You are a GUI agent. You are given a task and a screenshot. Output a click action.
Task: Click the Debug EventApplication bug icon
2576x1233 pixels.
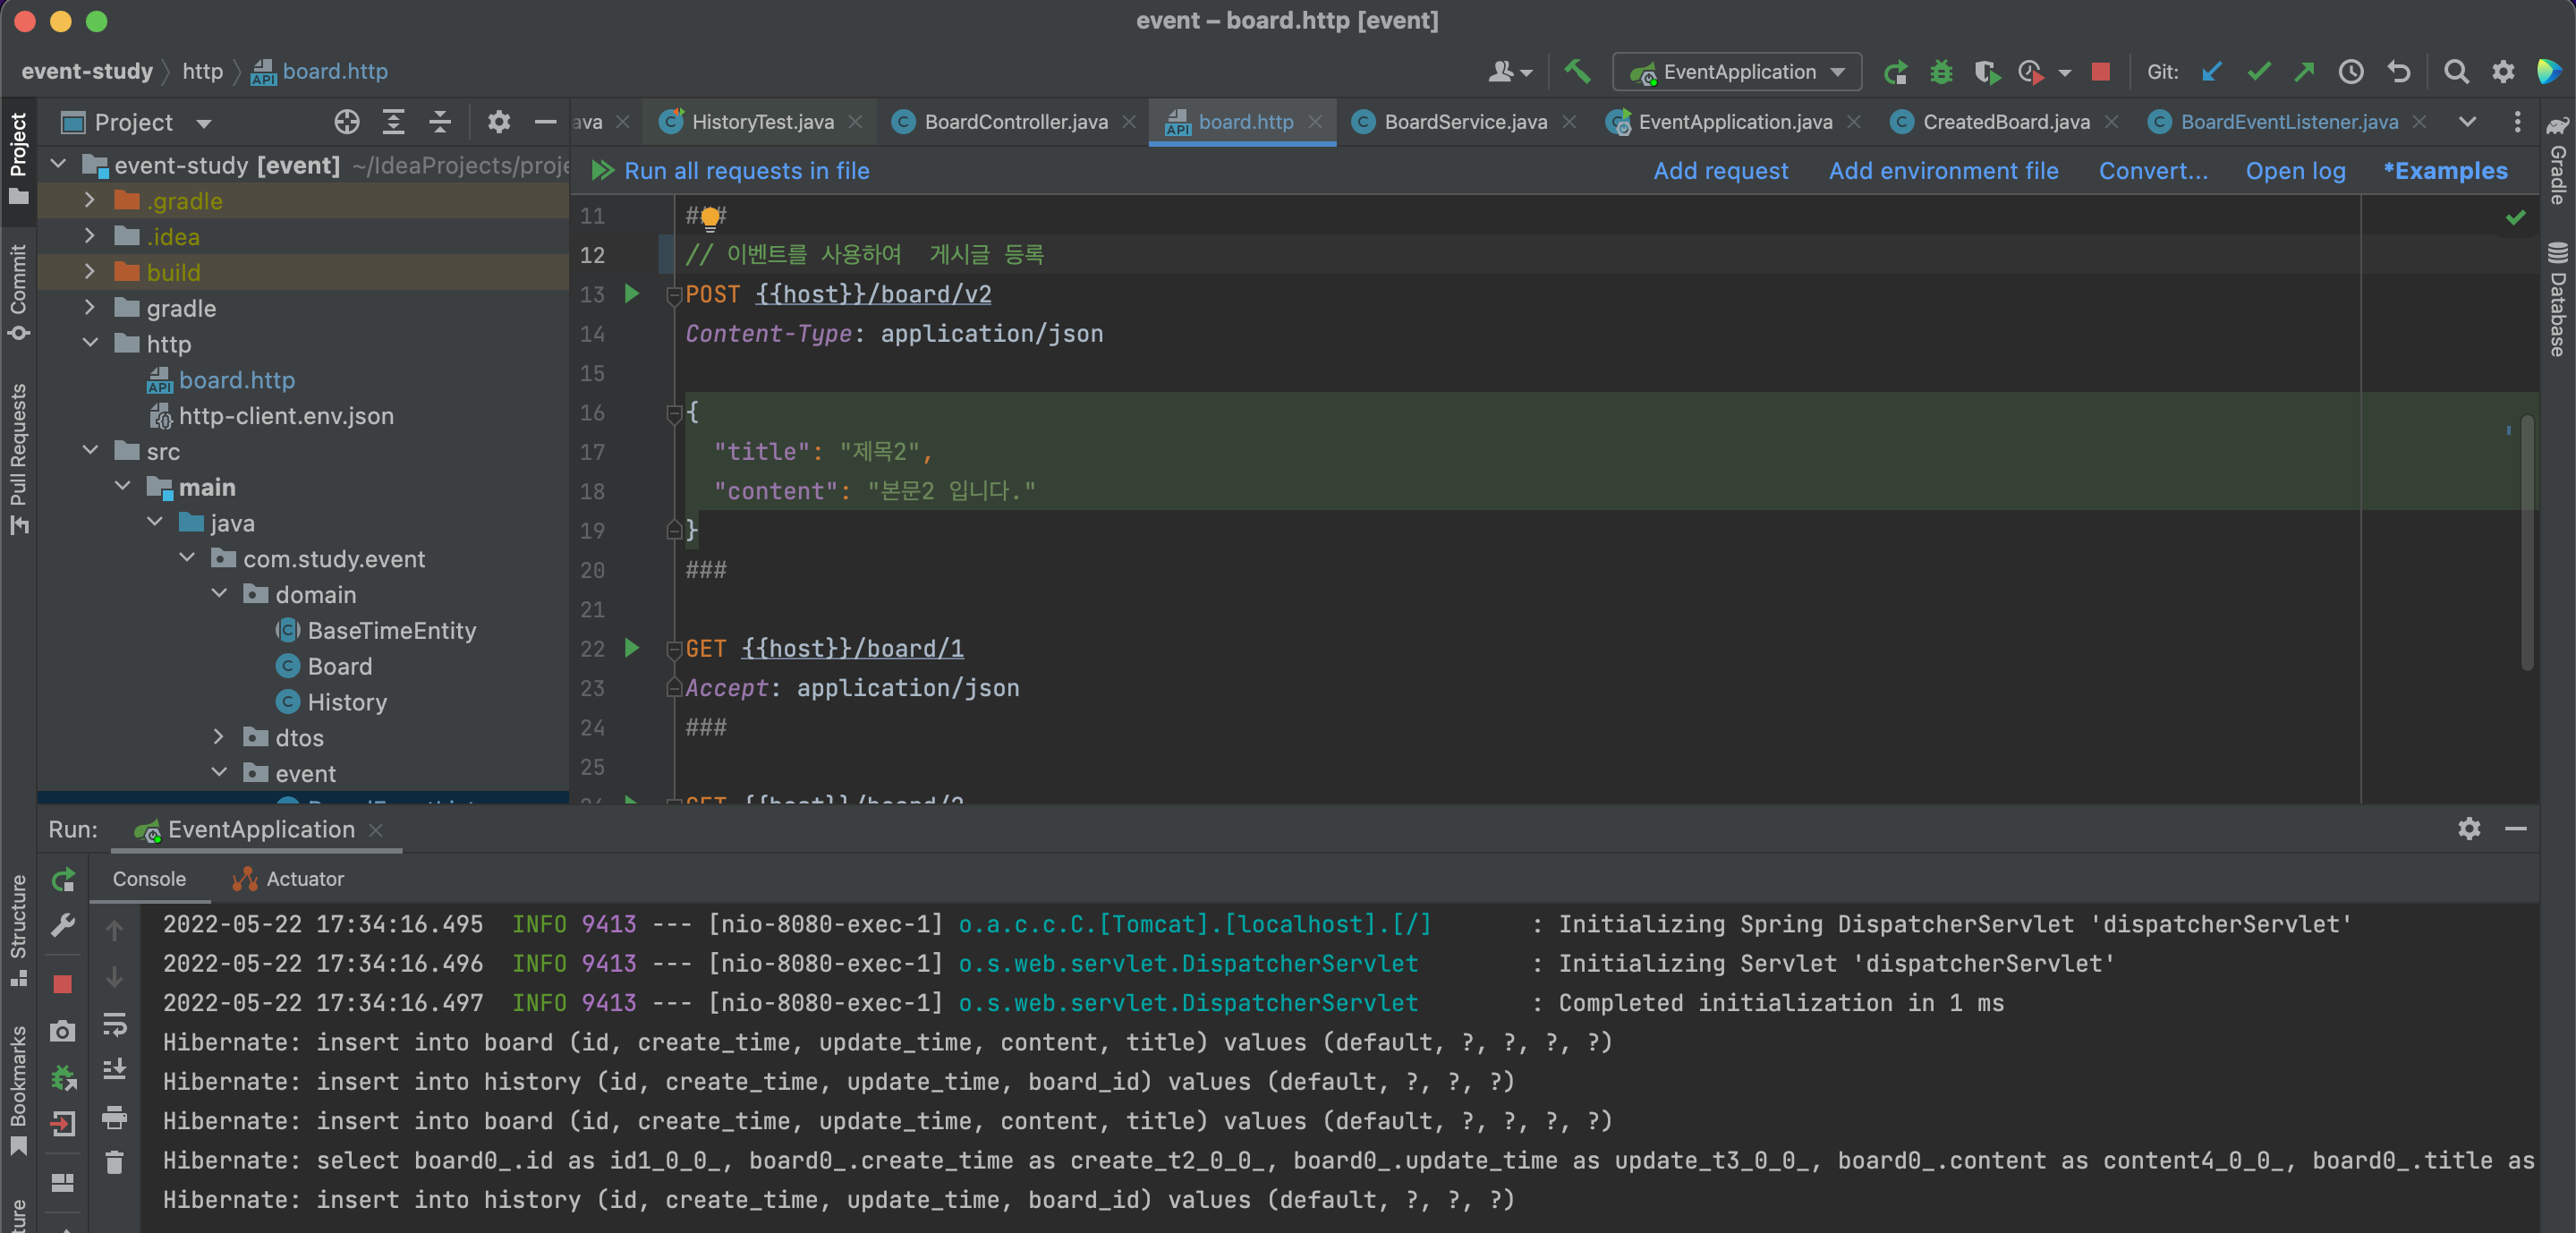pos(1941,72)
